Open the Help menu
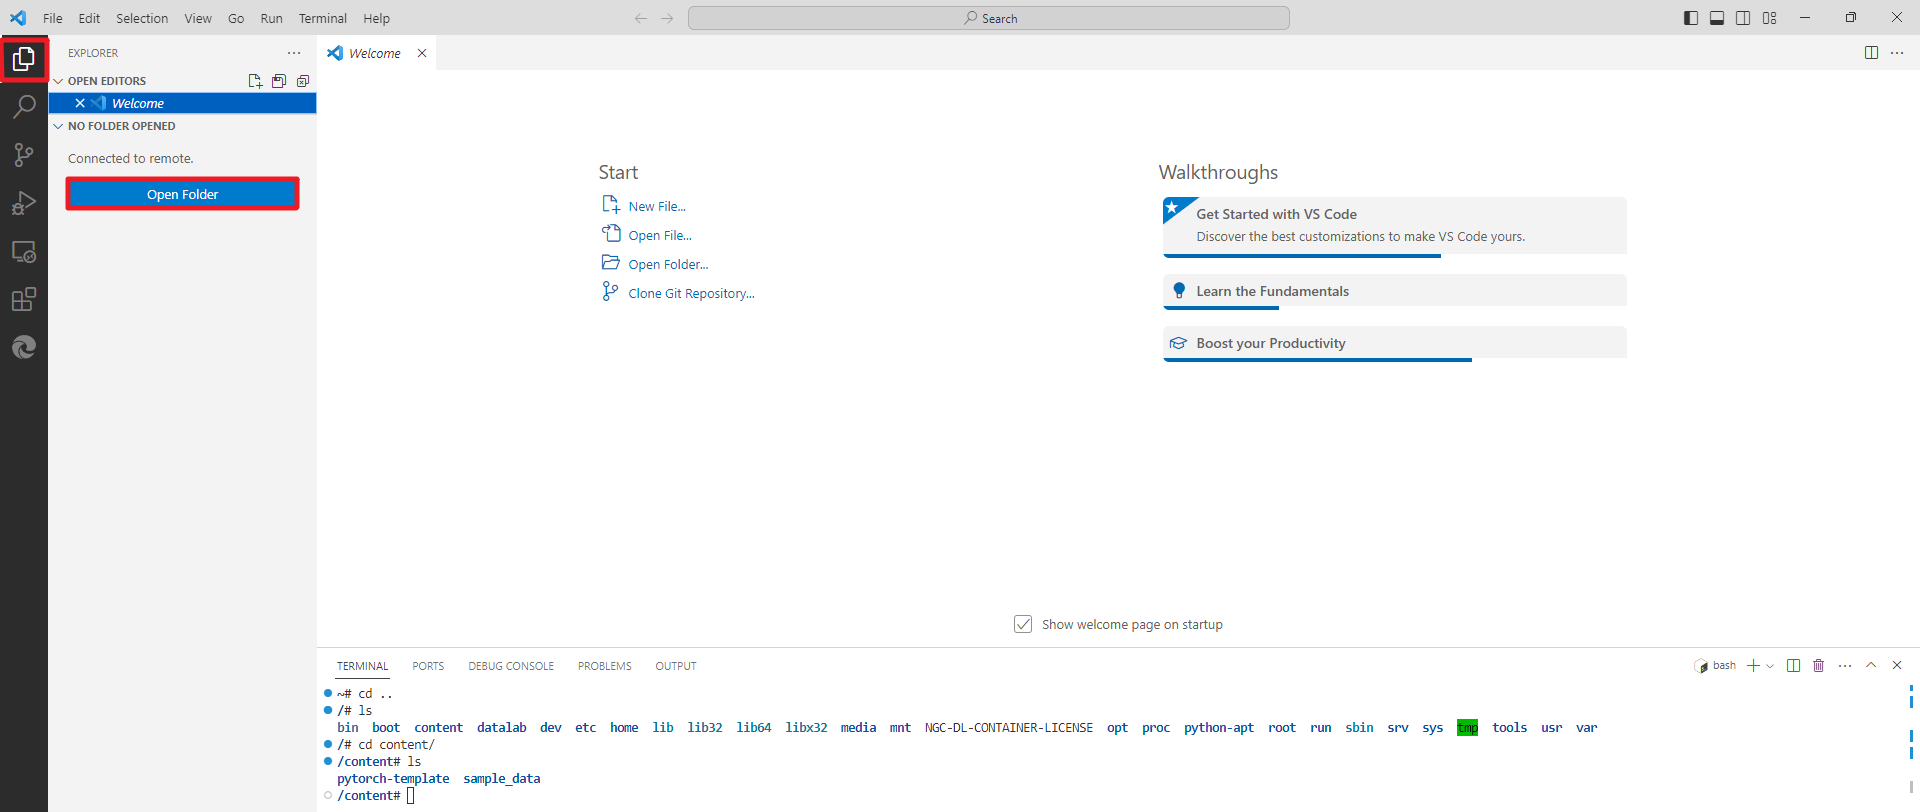The image size is (1920, 812). coord(377,18)
